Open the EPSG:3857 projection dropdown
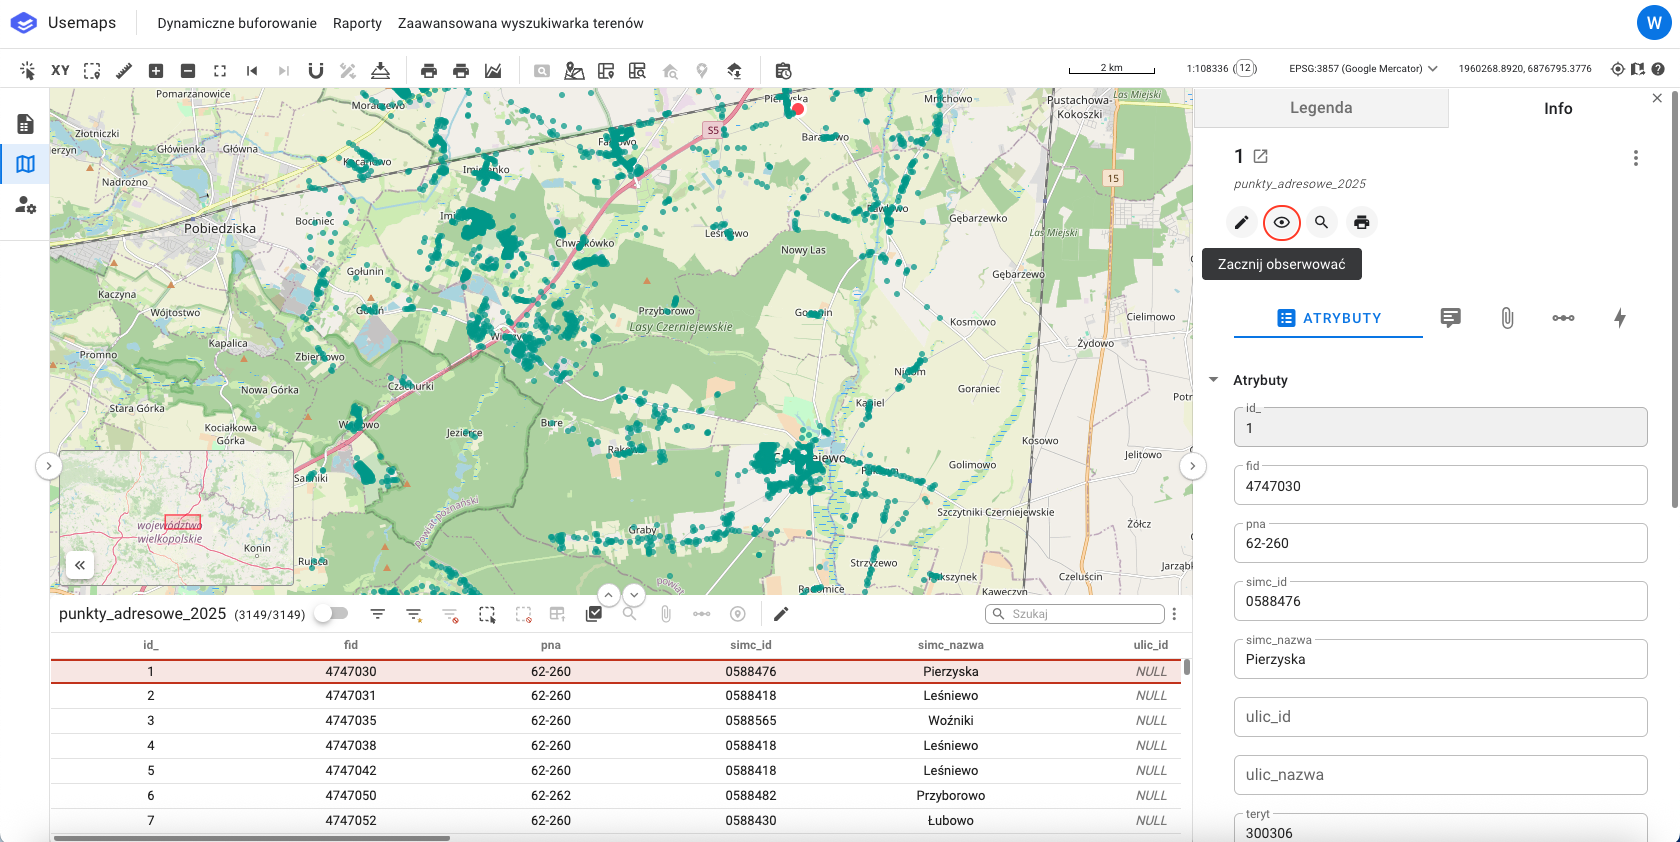The height and width of the screenshot is (842, 1680). [x=1363, y=69]
